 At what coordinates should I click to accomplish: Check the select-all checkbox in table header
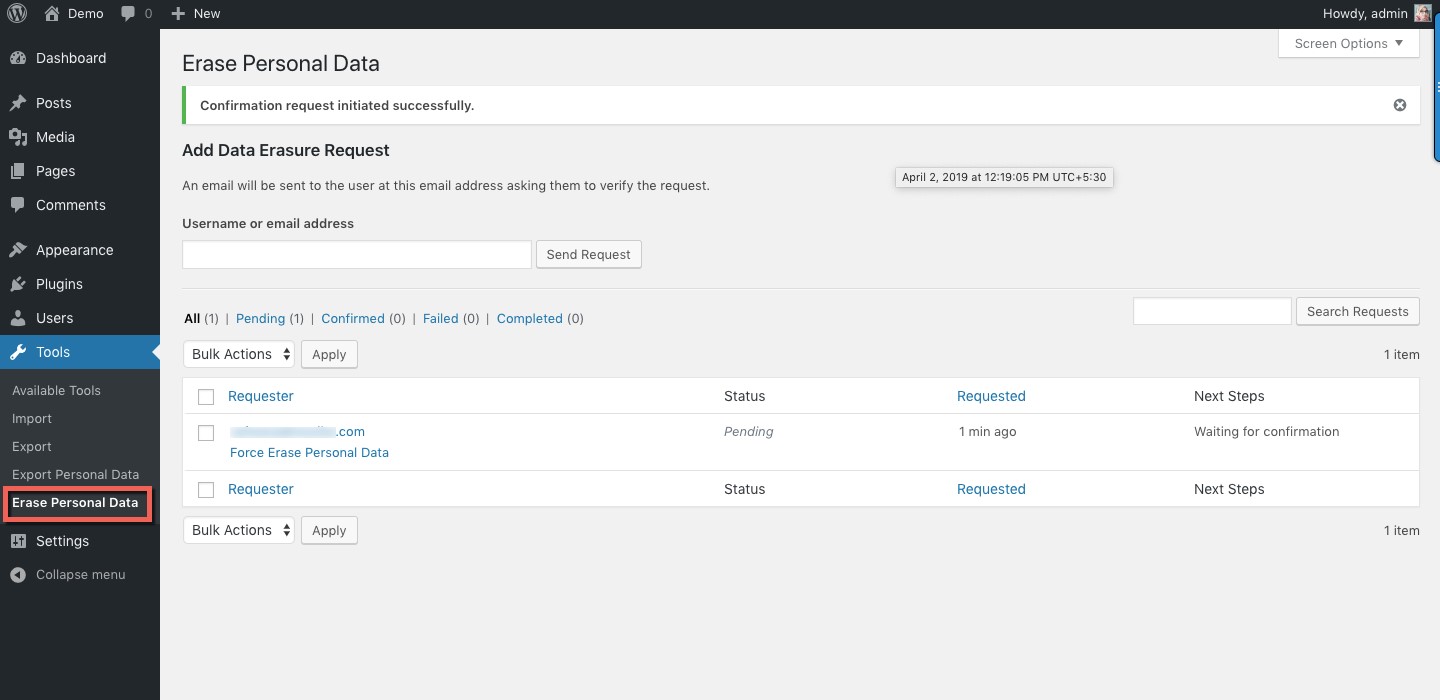coord(206,397)
